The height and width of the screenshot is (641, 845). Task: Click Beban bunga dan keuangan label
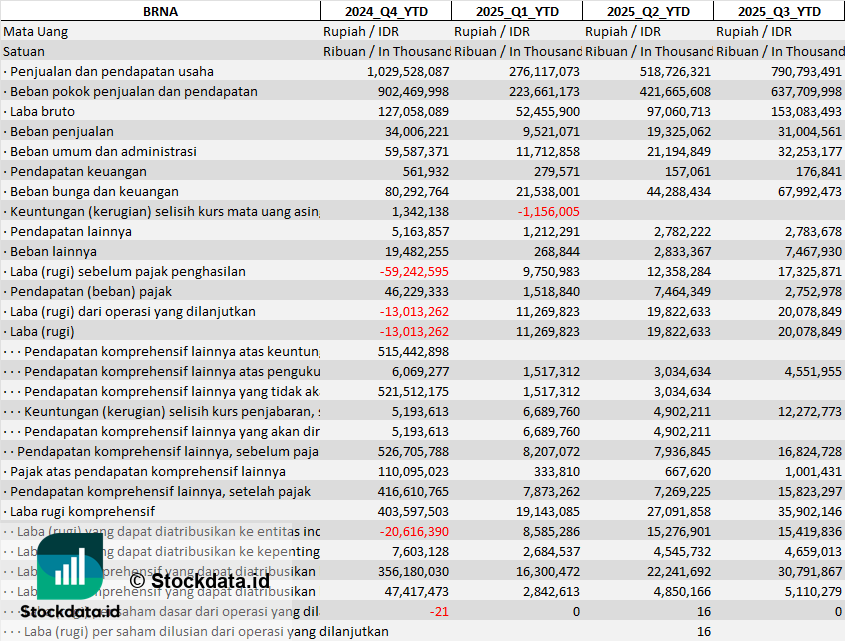(x=94, y=191)
